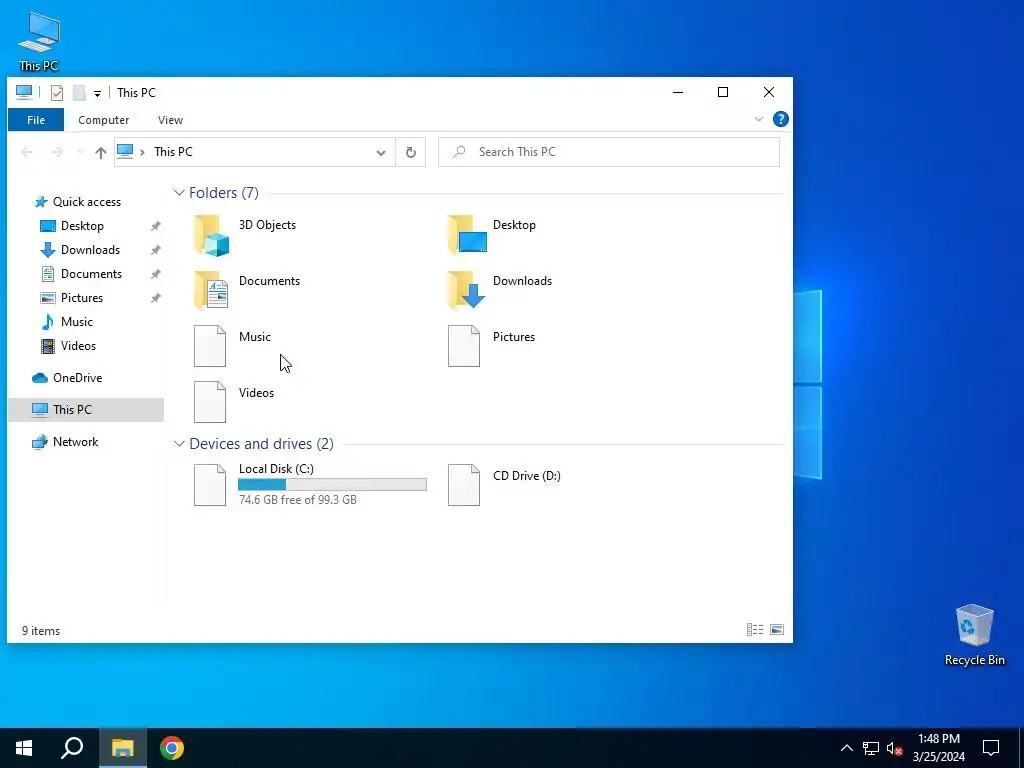Click the Windows Start button

click(24, 748)
